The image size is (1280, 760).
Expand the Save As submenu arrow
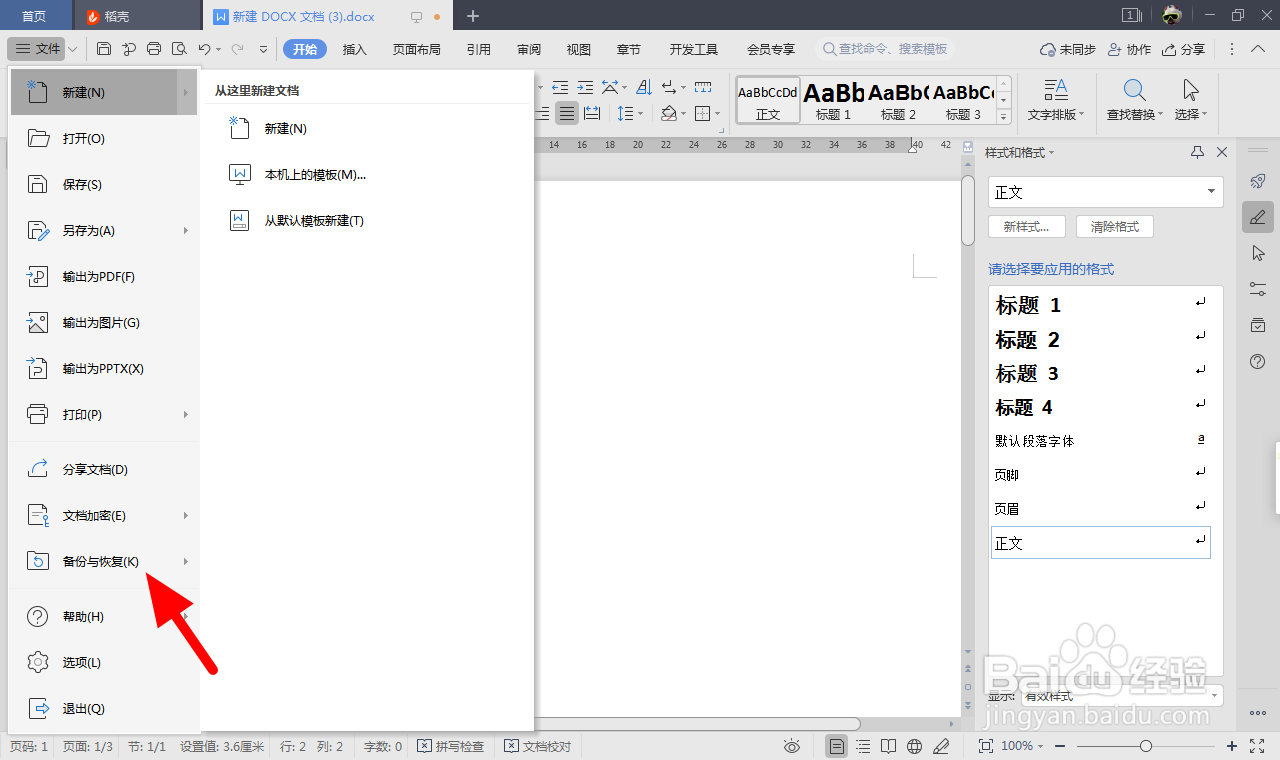186,231
